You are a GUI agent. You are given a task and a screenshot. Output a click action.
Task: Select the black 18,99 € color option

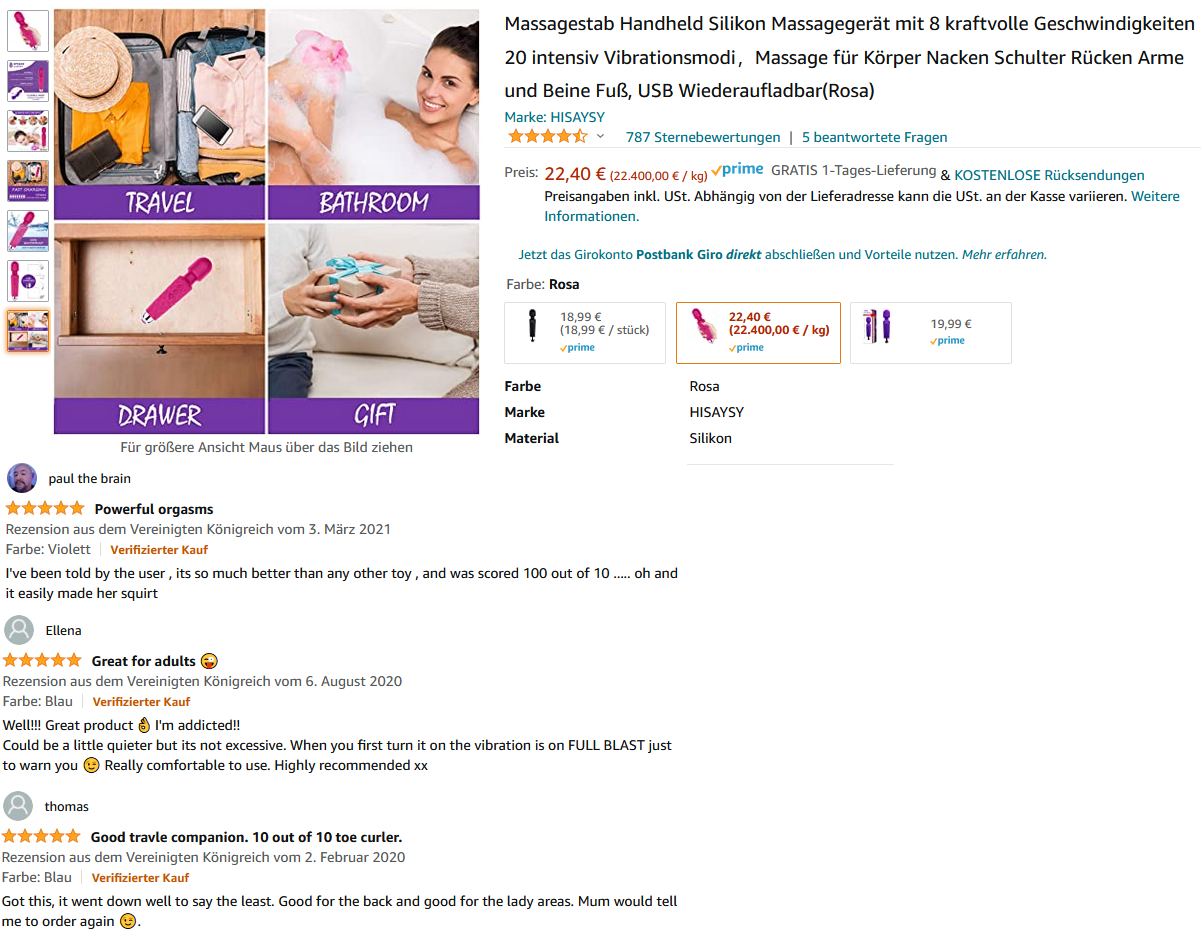[585, 333]
